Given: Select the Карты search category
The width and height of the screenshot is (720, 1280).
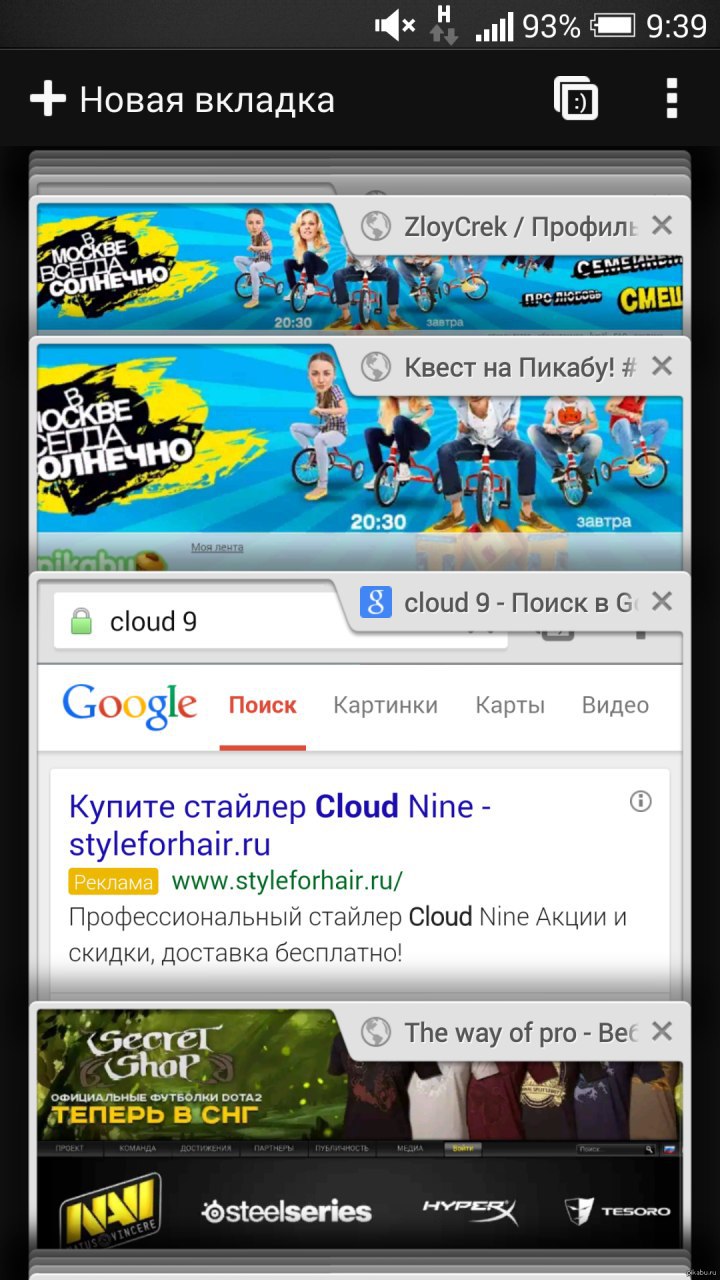Looking at the screenshot, I should (x=510, y=705).
